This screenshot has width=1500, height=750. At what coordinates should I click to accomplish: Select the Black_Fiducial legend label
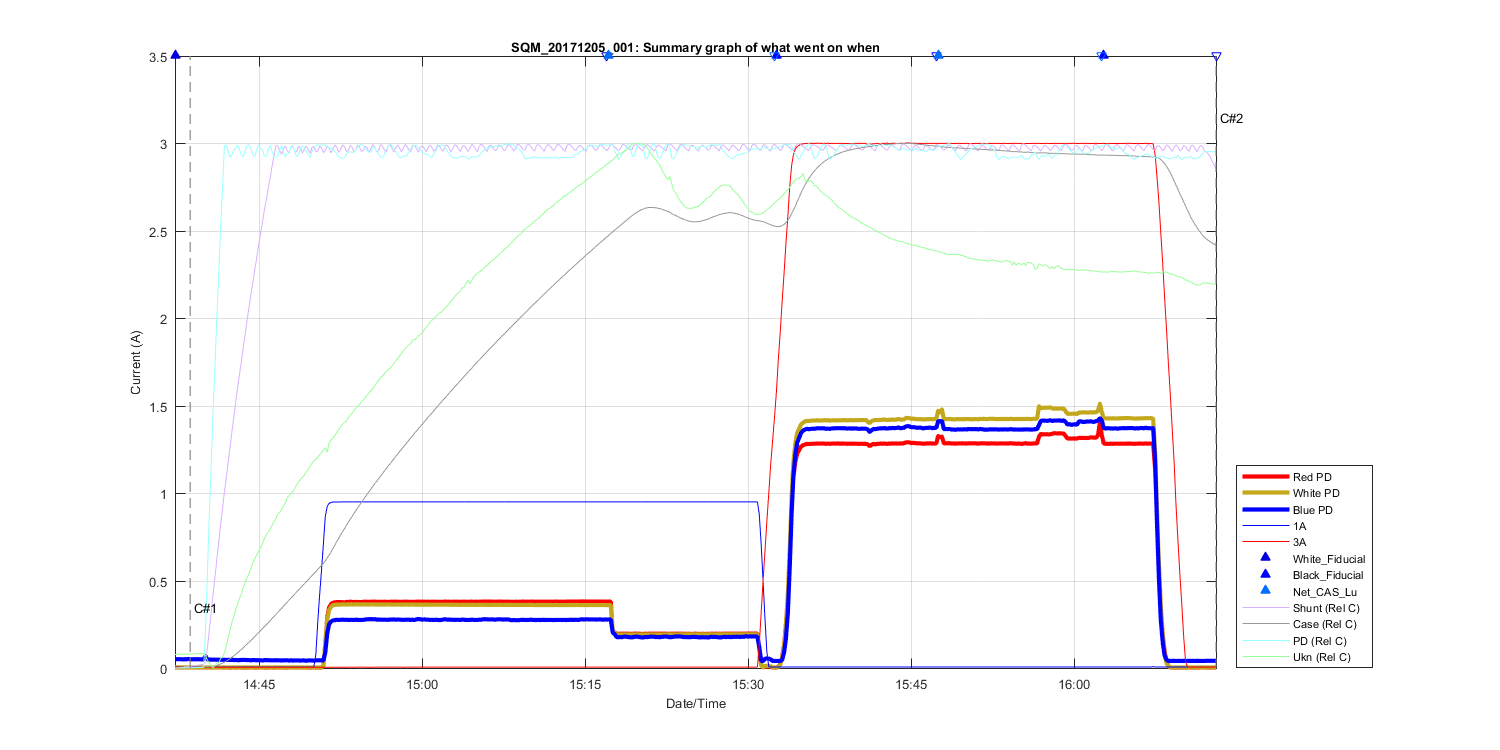click(x=1328, y=575)
